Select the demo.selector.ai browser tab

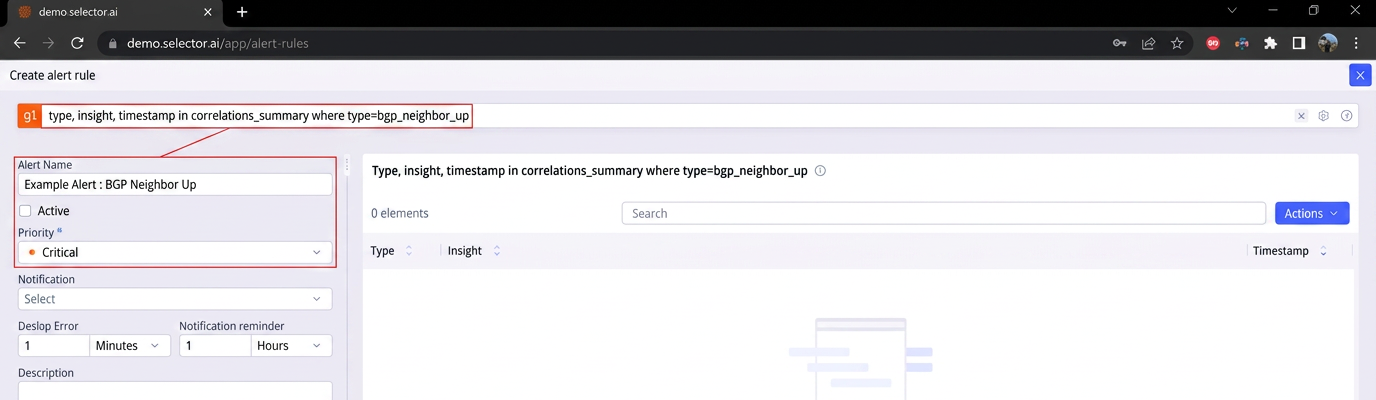click(x=115, y=12)
